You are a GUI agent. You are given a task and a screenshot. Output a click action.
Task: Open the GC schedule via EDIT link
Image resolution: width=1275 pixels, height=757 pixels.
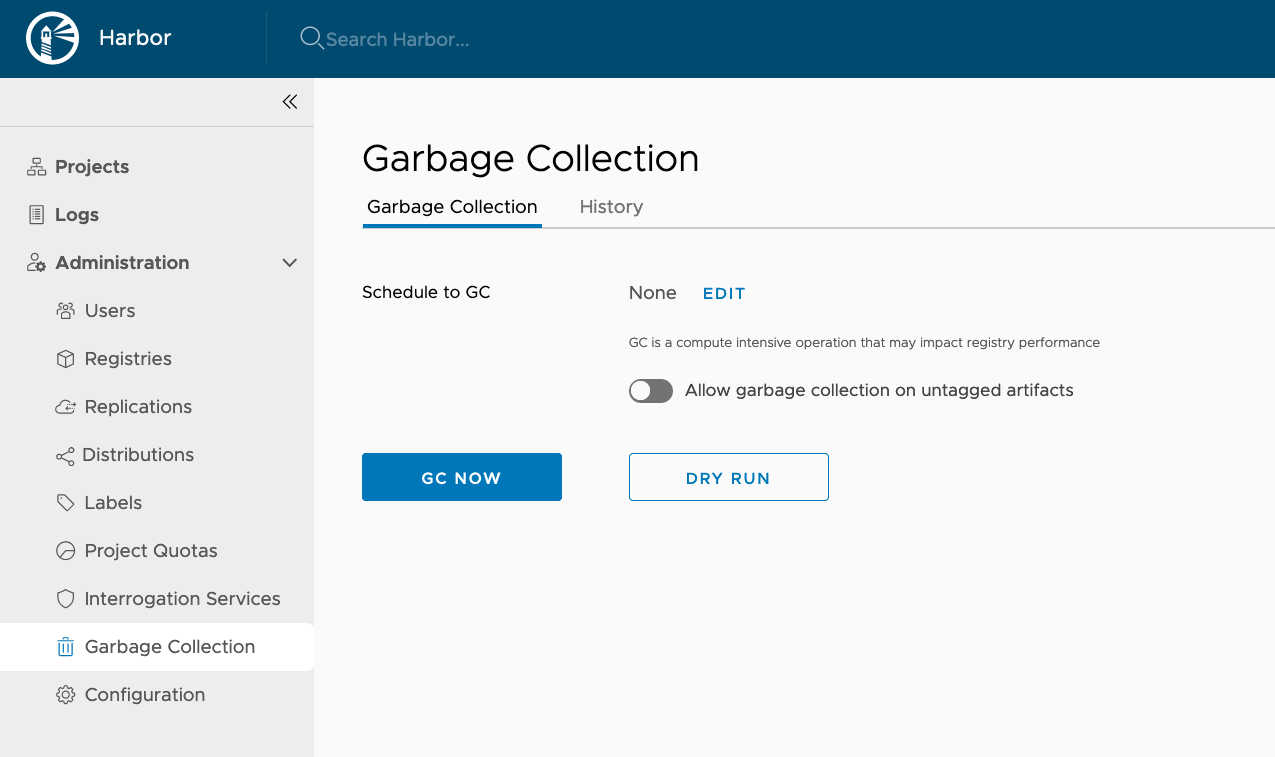[723, 293]
